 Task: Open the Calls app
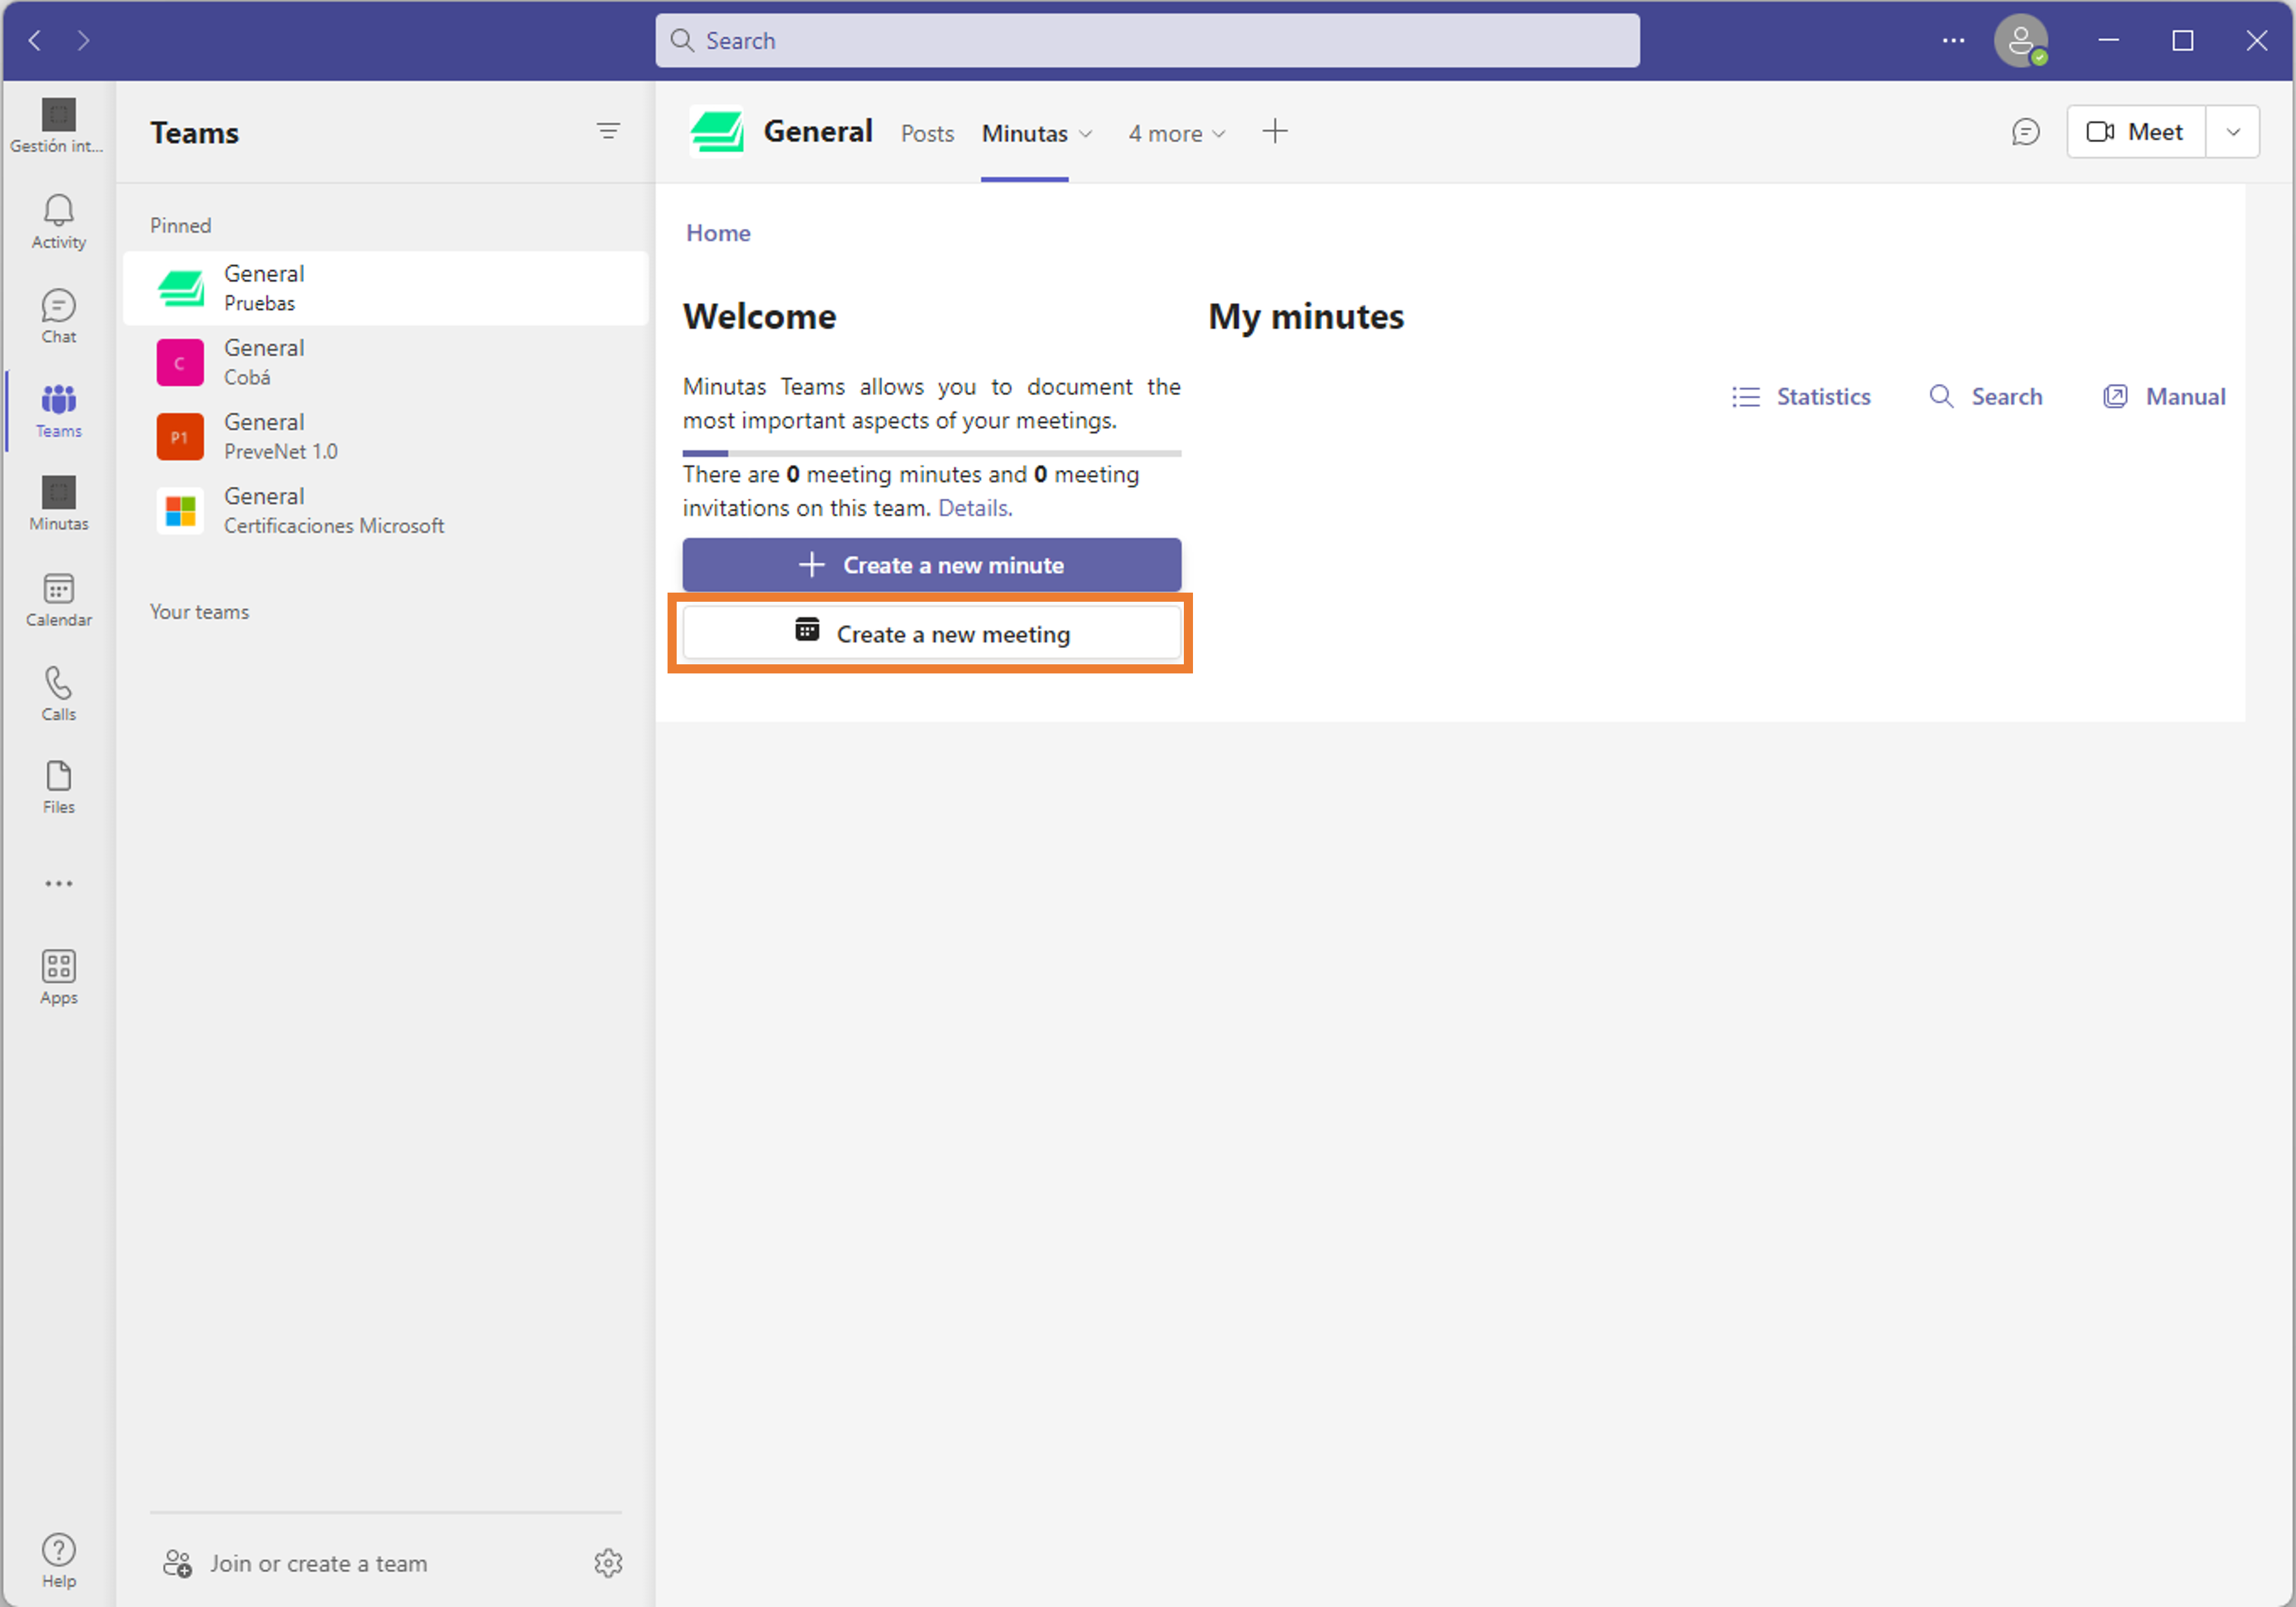pyautogui.click(x=58, y=693)
